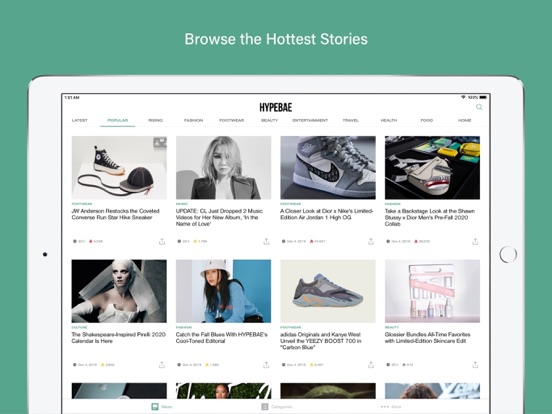Viewport: 552px width, 414px height.
Task: Share the Shawn Stussy x Dior story
Action: pos(475,241)
